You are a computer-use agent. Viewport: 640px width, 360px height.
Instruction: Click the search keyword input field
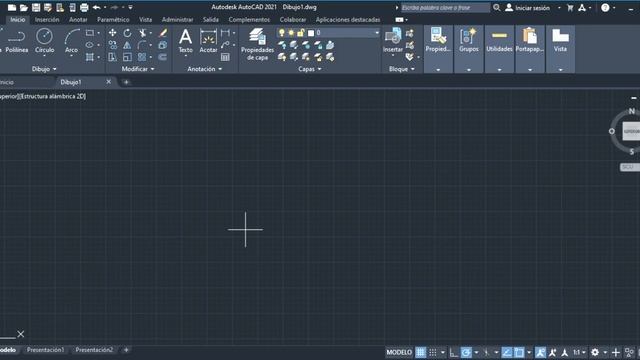tap(445, 7)
